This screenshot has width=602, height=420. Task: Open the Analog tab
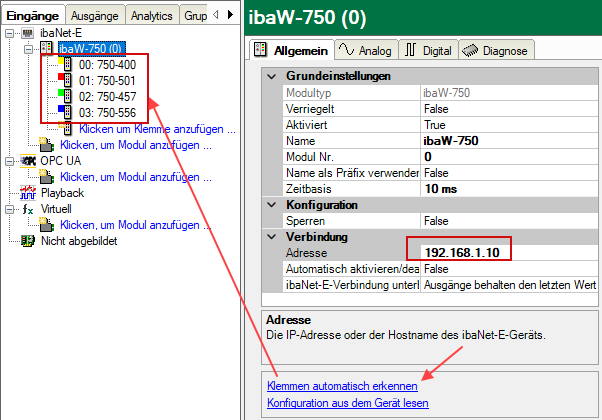[367, 49]
